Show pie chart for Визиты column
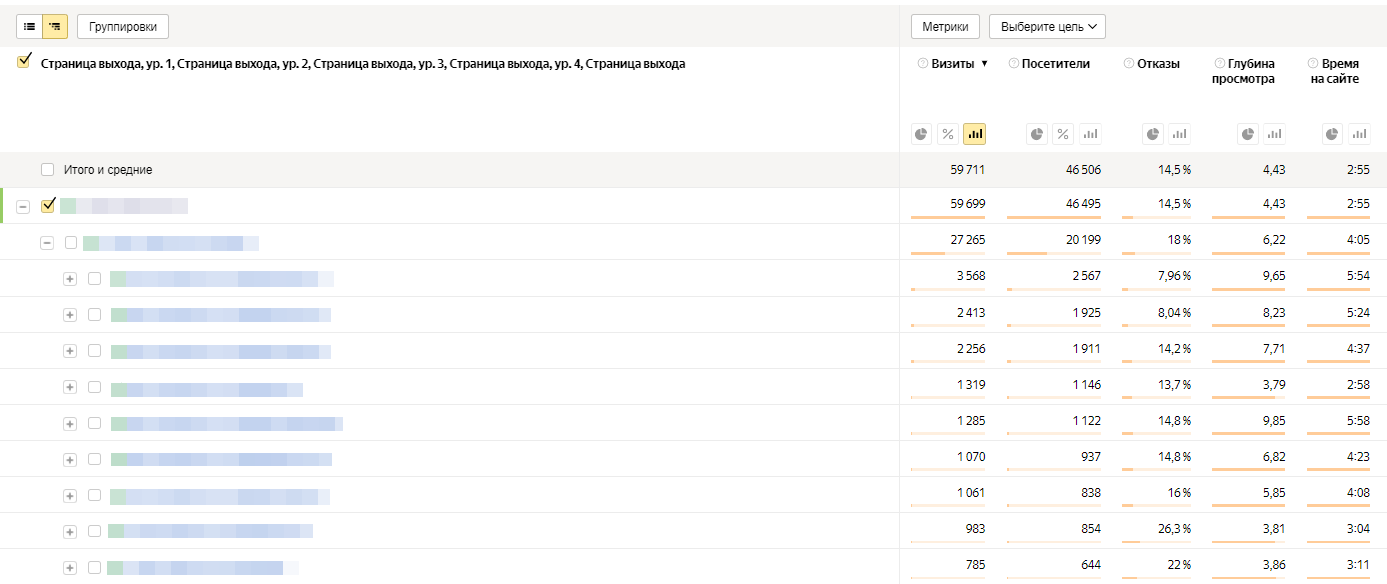Image resolution: width=1387 pixels, height=584 pixels. pyautogui.click(x=921, y=134)
